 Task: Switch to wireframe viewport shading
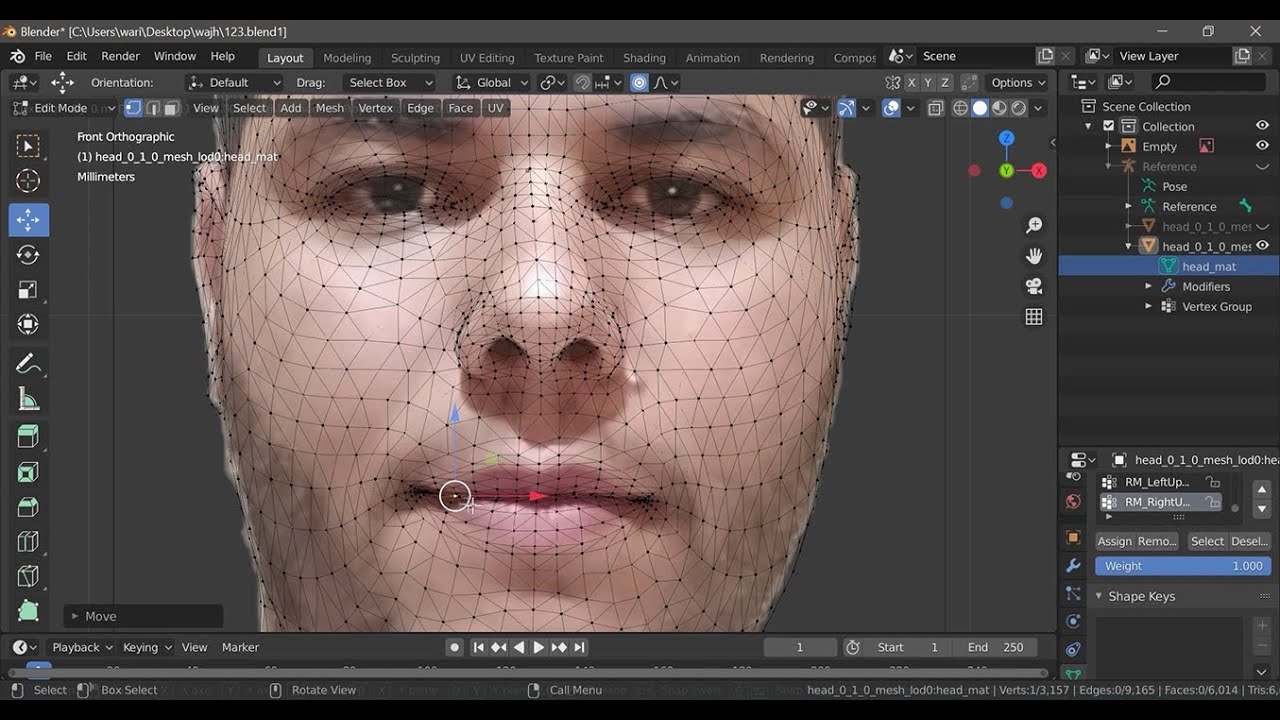point(960,108)
